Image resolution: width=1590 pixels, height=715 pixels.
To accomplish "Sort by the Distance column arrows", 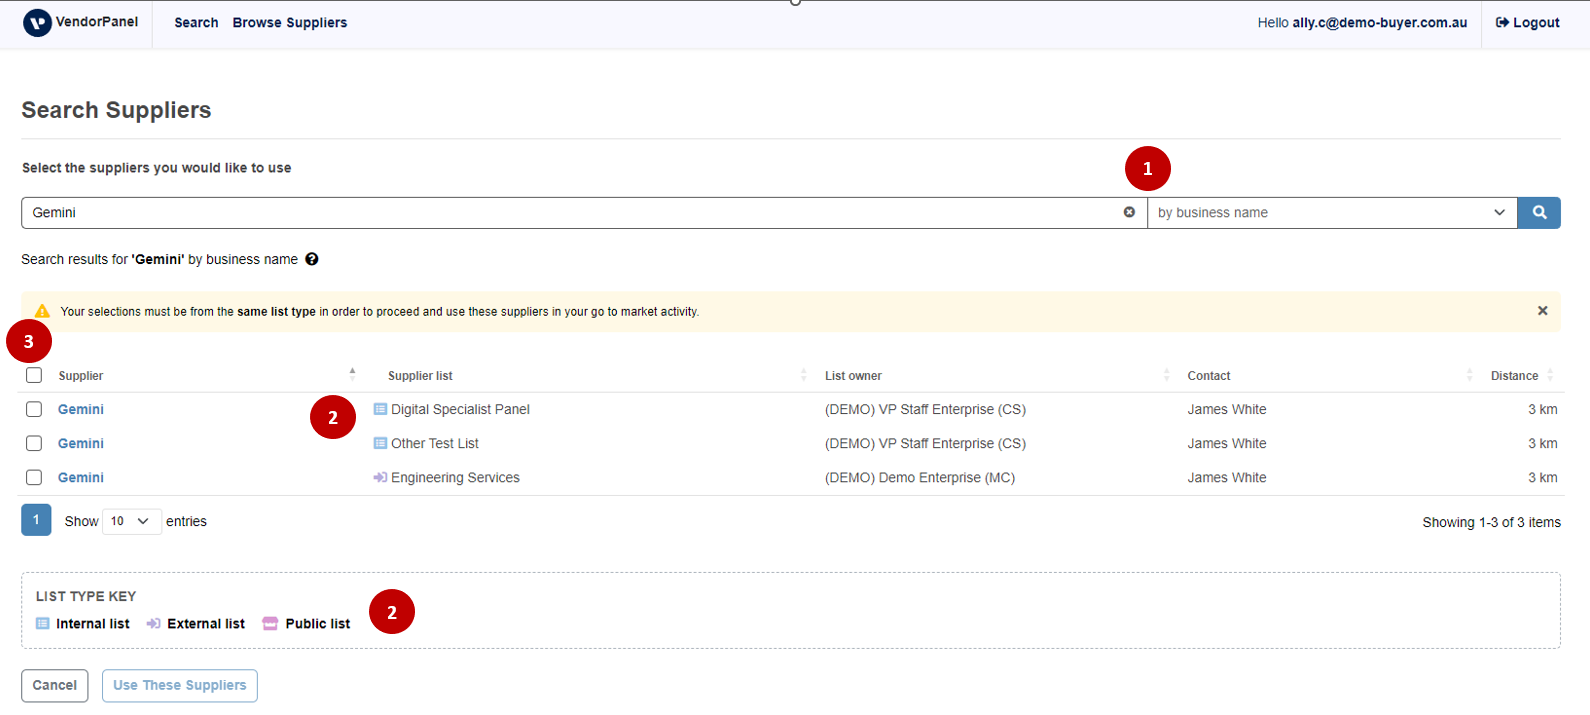I will (1550, 375).
